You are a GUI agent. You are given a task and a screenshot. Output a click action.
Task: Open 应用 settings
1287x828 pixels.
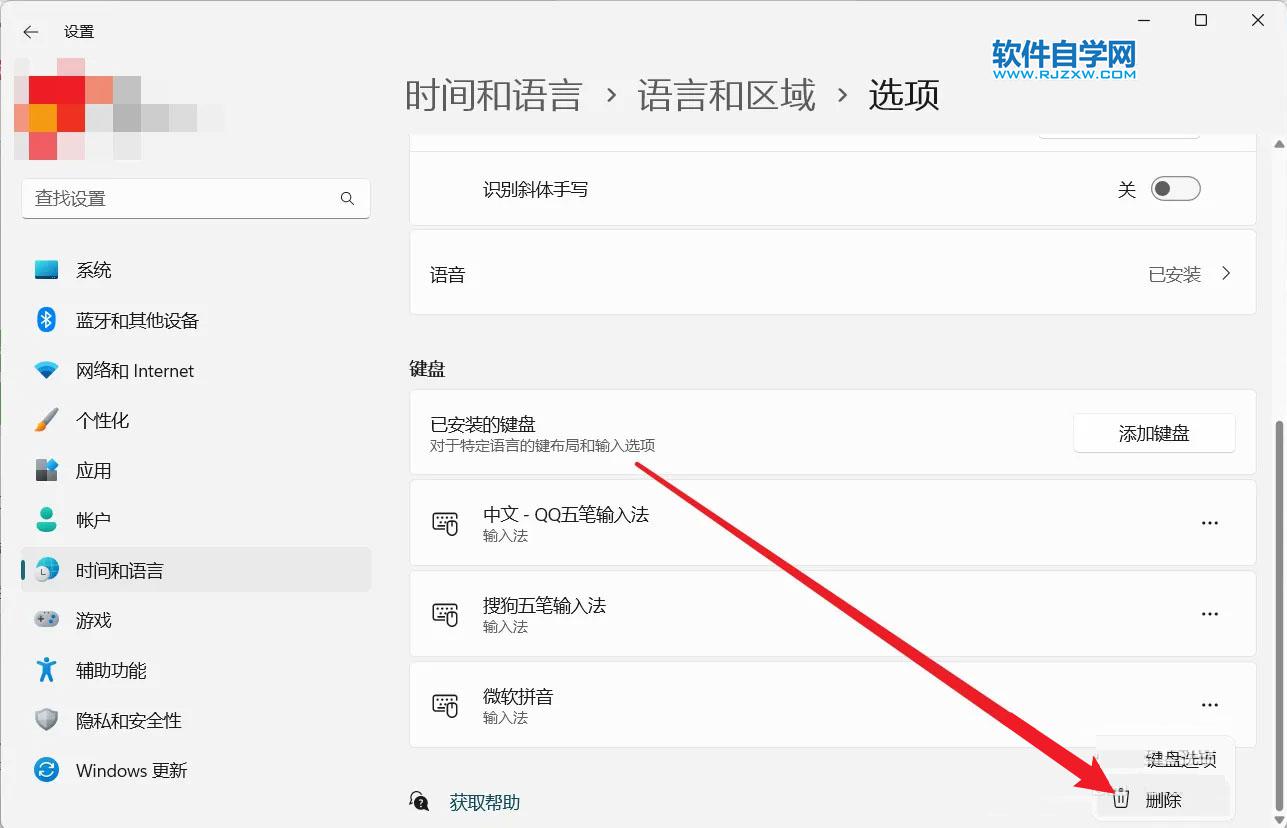point(94,470)
